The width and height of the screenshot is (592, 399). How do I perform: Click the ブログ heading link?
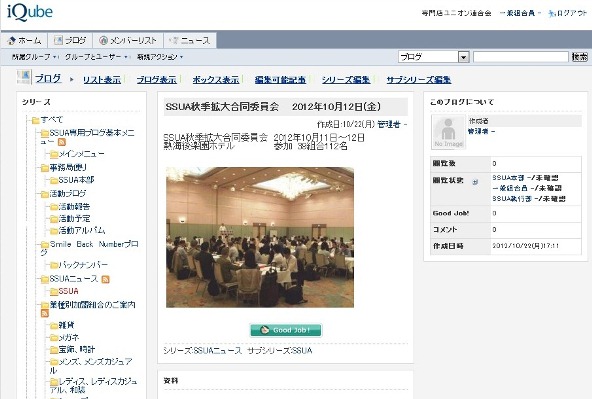point(48,79)
